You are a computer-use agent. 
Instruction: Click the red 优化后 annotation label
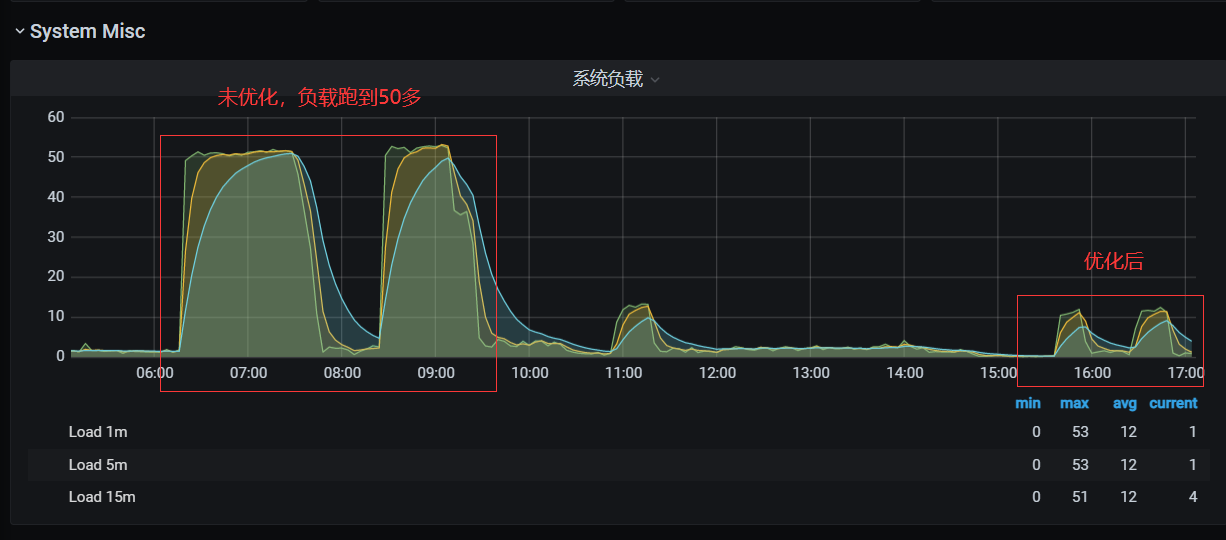1113,262
